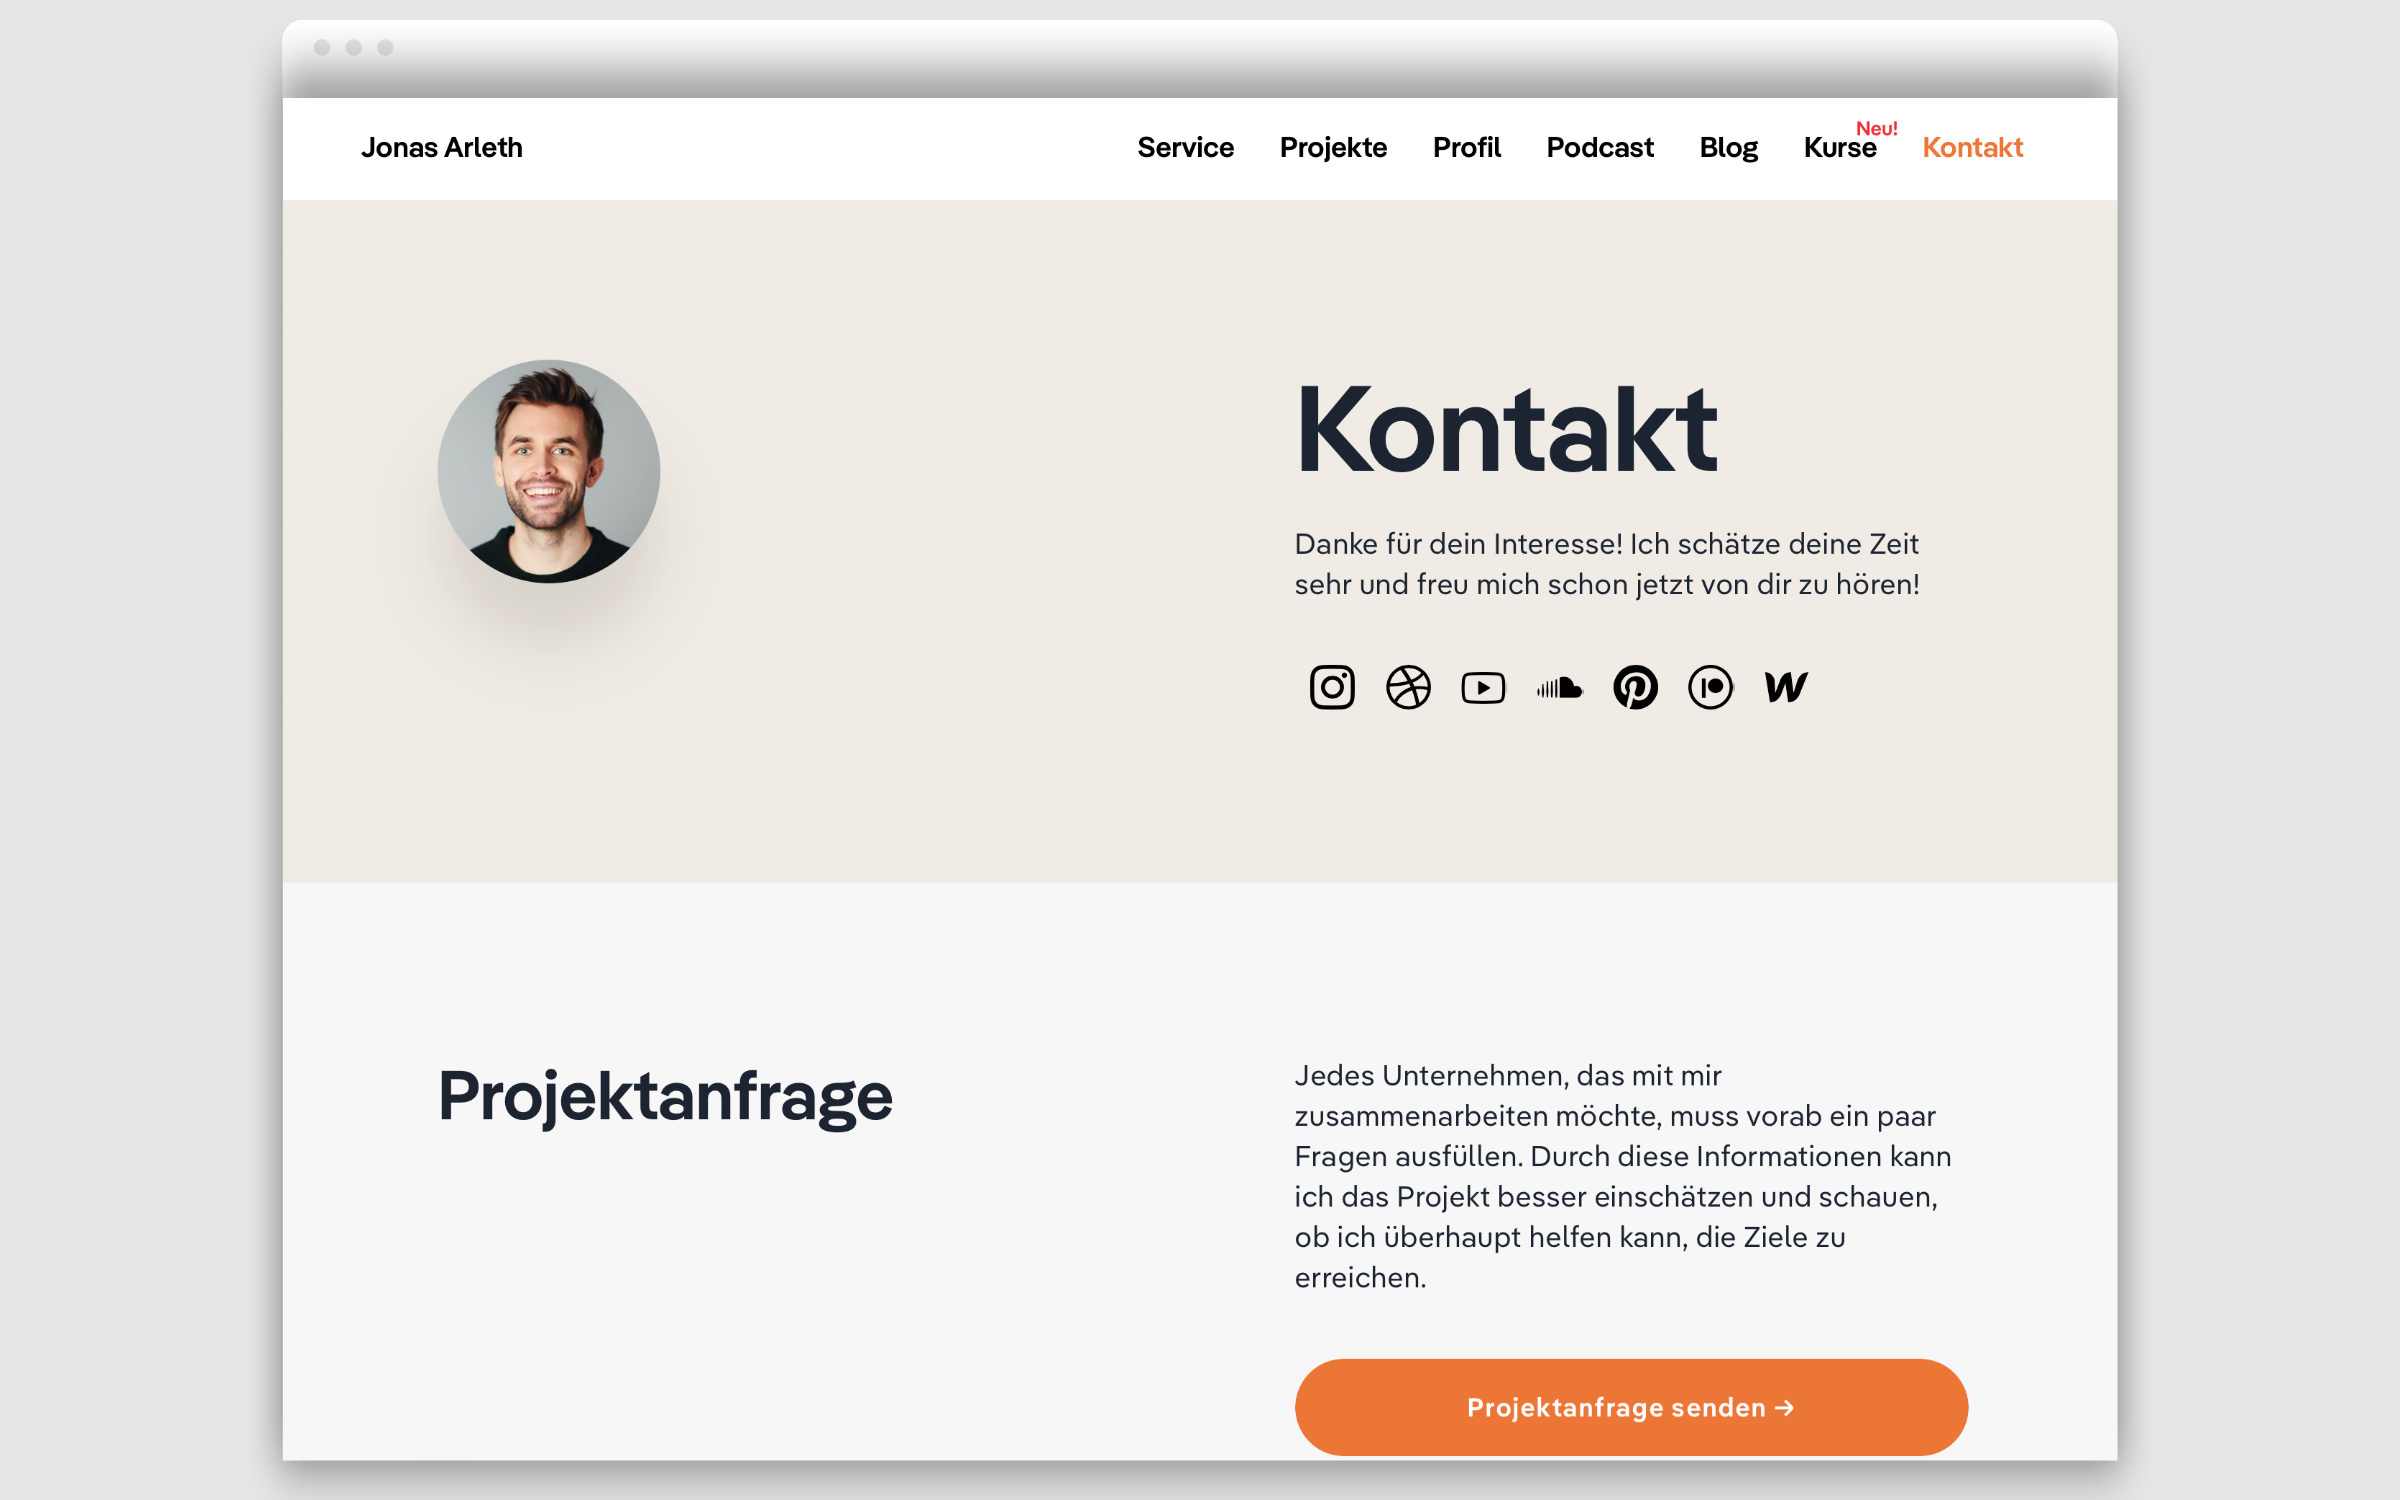Open Instagram profile link
The image size is (2400, 1500).
click(x=1332, y=686)
